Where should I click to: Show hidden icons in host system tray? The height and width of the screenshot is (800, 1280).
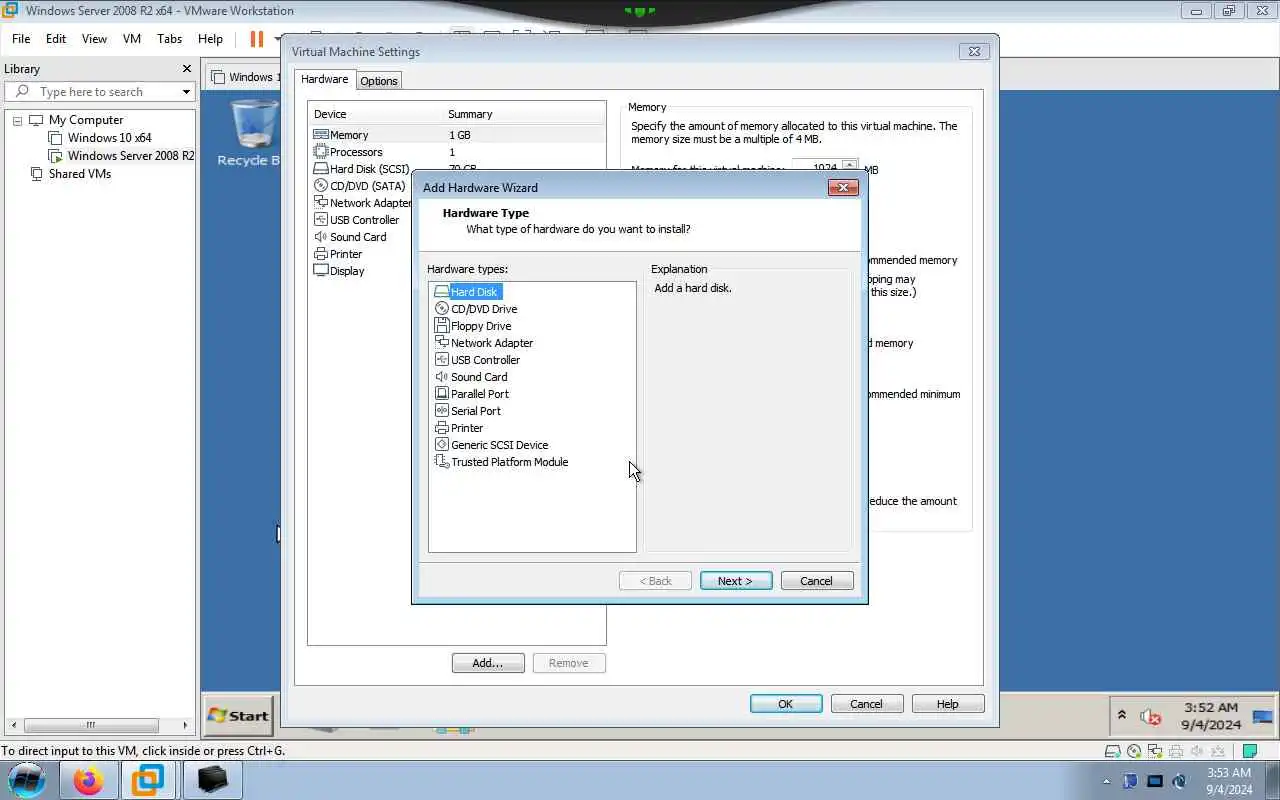pyautogui.click(x=1106, y=781)
